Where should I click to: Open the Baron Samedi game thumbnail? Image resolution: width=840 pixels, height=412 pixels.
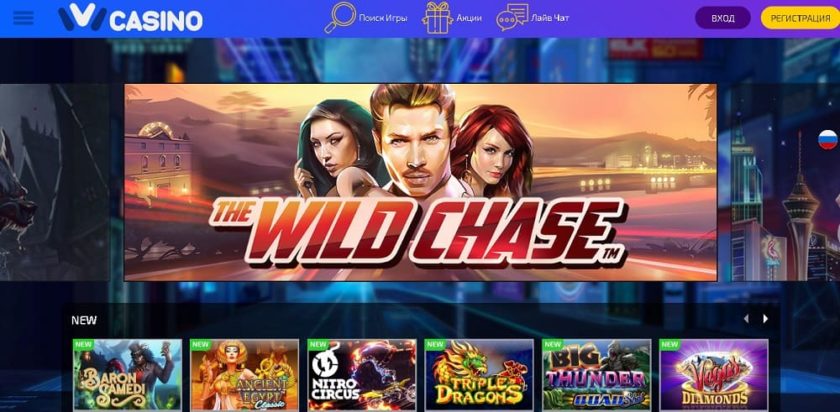(x=128, y=375)
